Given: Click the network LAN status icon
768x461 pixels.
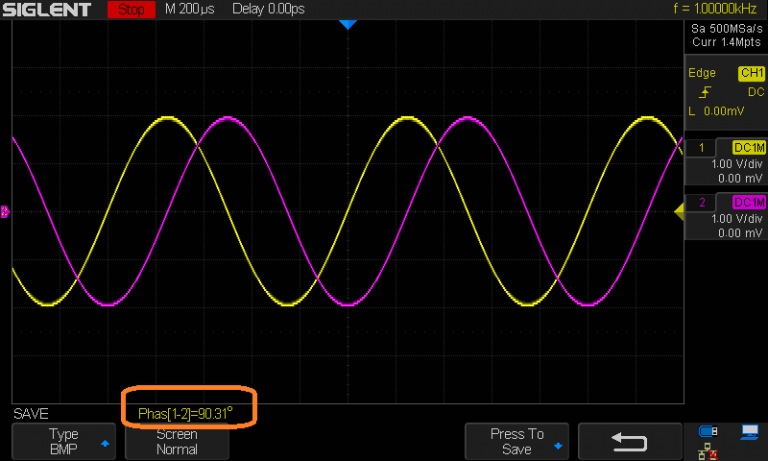Looking at the screenshot, I should coord(708,451).
